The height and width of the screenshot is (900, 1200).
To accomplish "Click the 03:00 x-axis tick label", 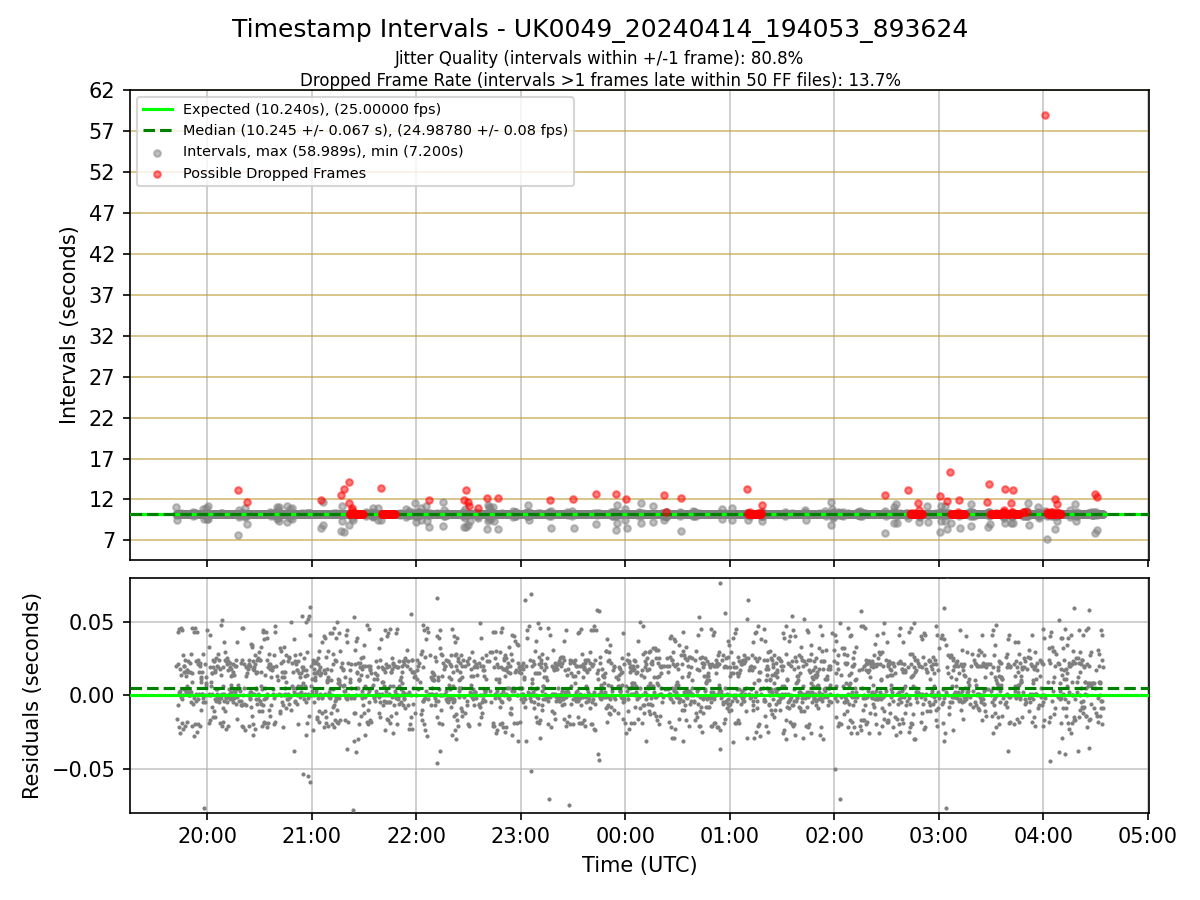I will coord(939,836).
